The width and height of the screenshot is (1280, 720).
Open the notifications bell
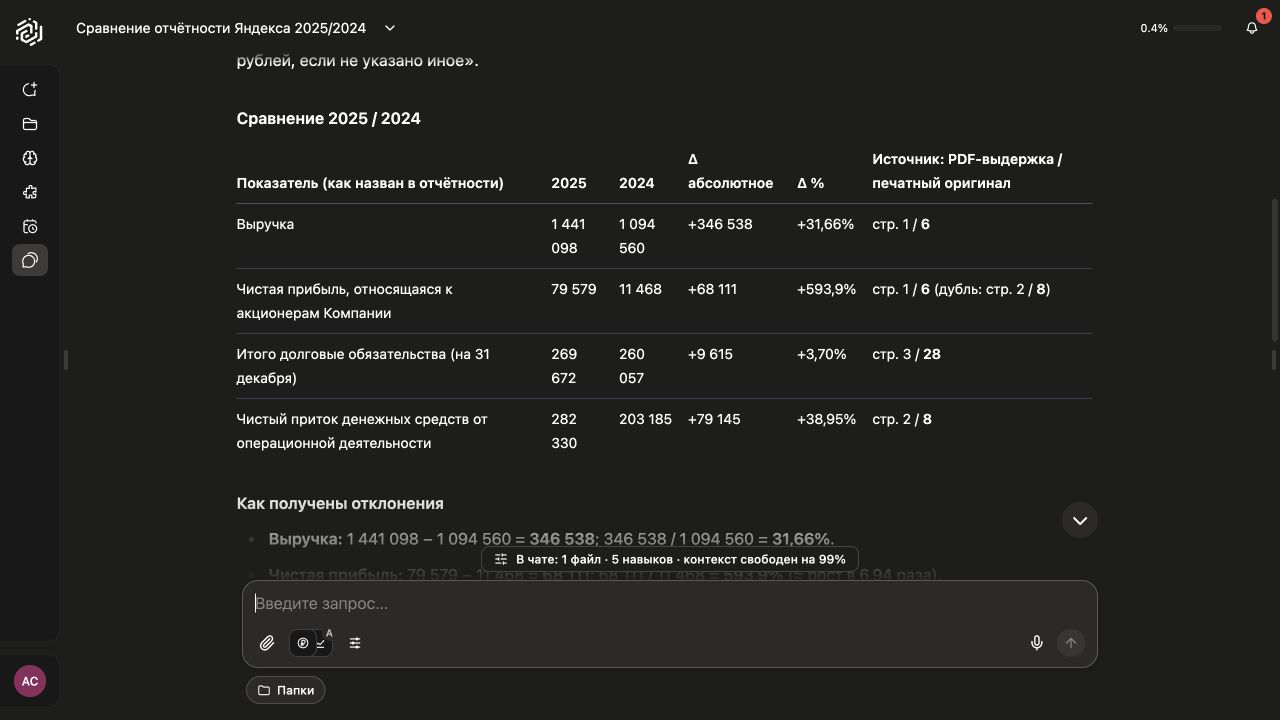1252,28
